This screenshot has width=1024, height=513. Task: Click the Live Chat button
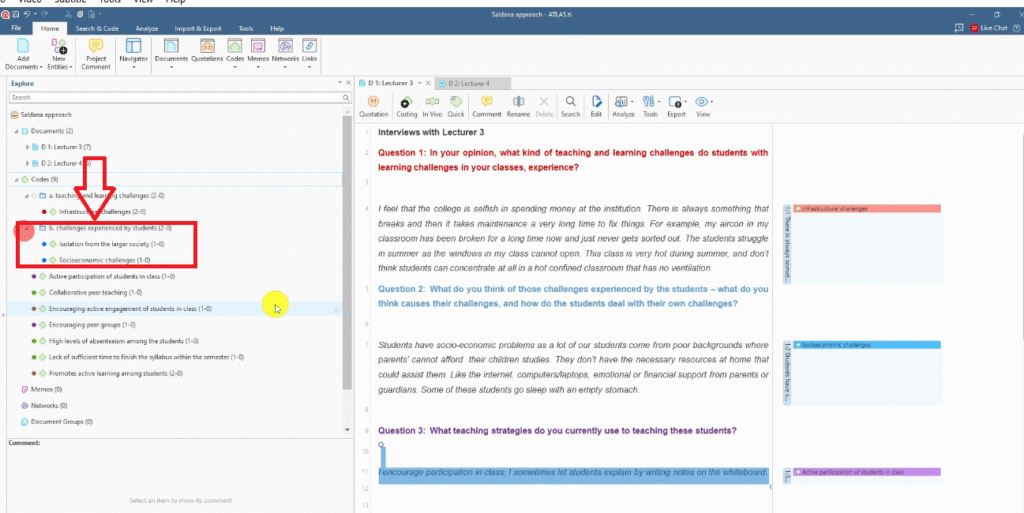click(x=988, y=29)
